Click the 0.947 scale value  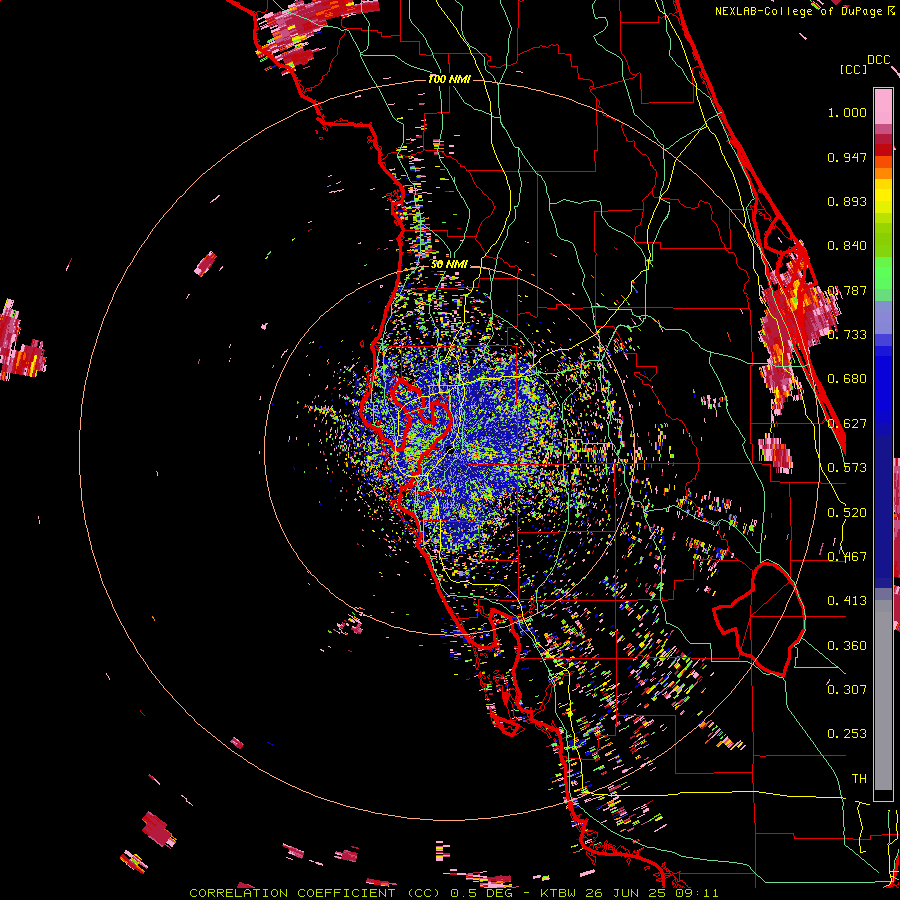(x=847, y=157)
